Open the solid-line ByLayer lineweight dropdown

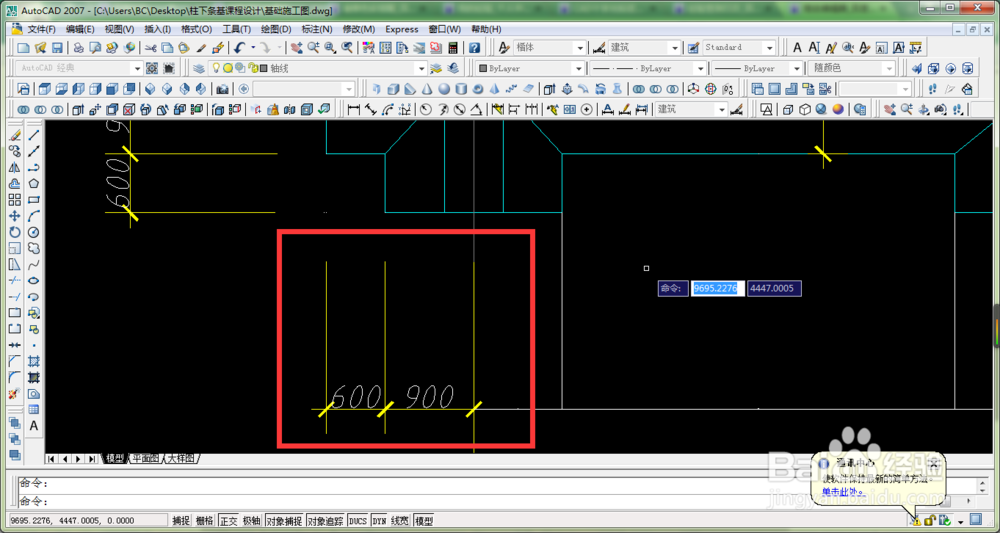tap(796, 68)
